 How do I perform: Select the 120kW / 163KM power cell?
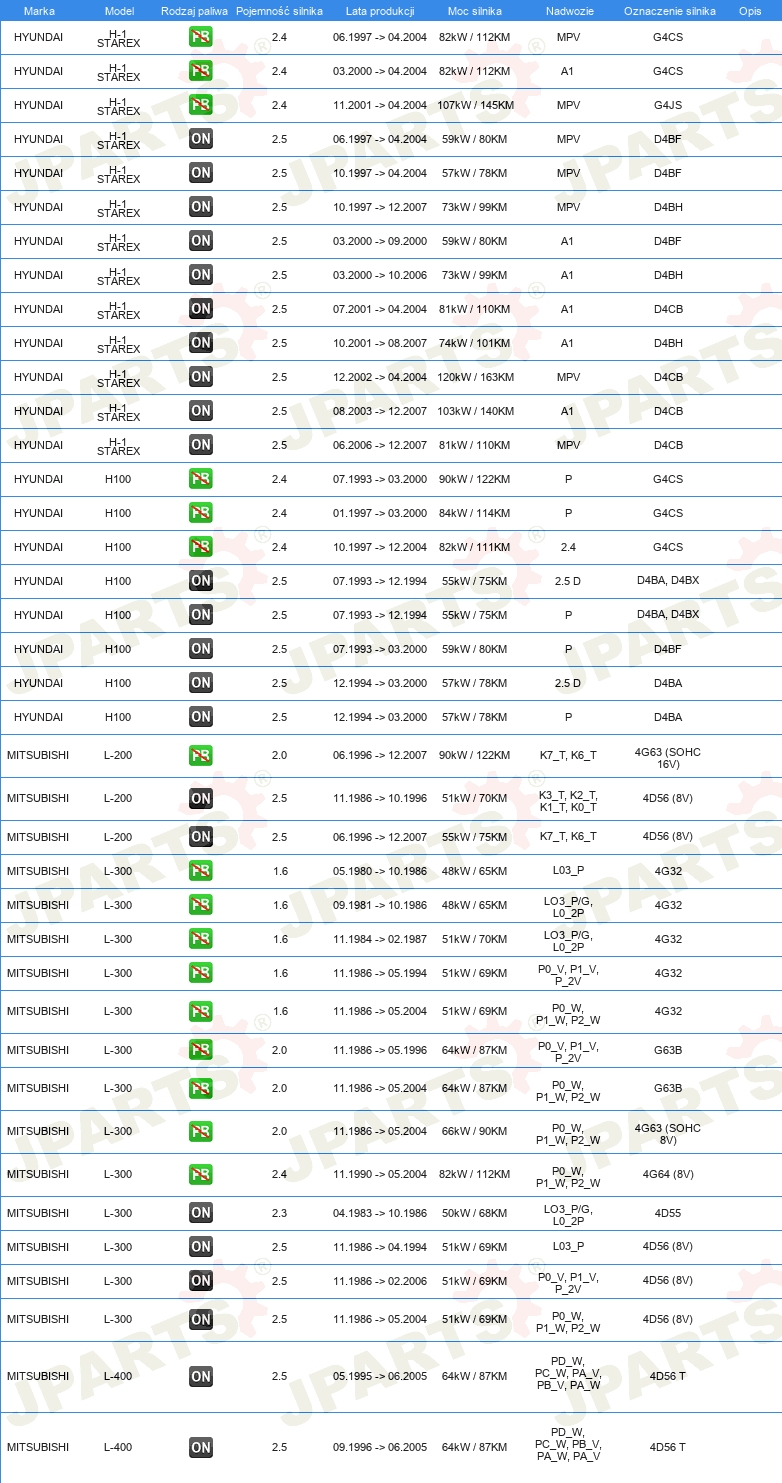point(476,377)
